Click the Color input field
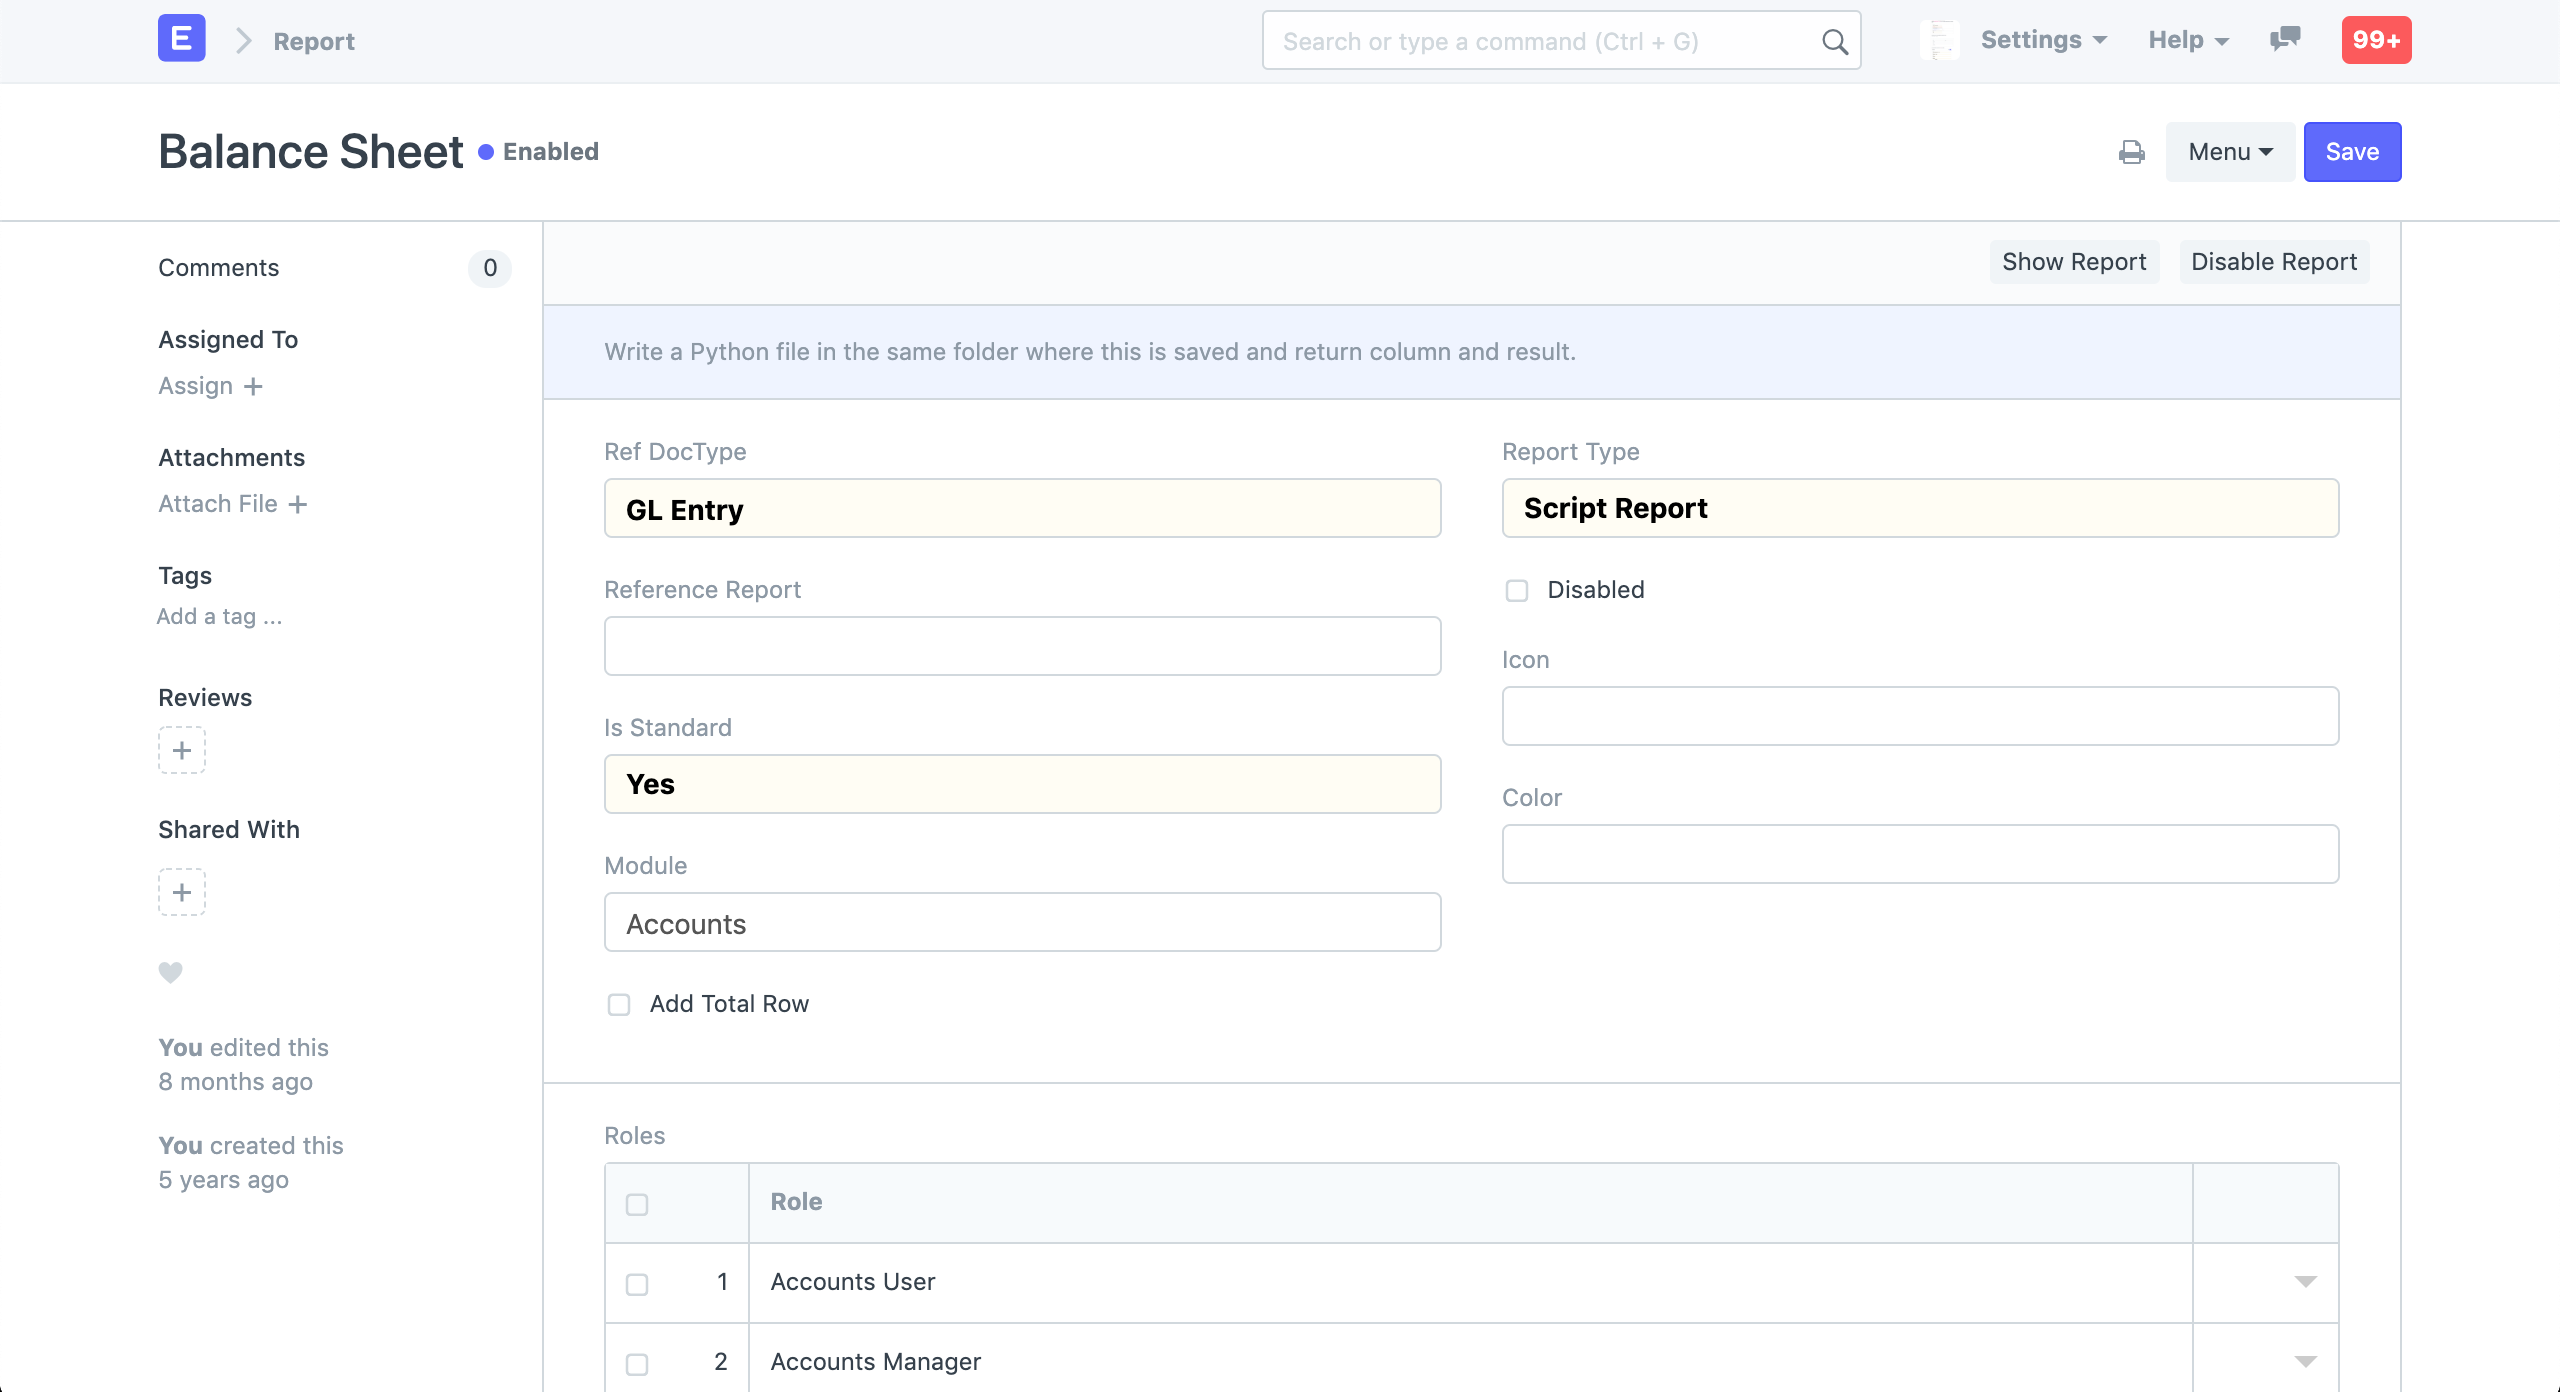2560x1392 pixels. point(1920,854)
